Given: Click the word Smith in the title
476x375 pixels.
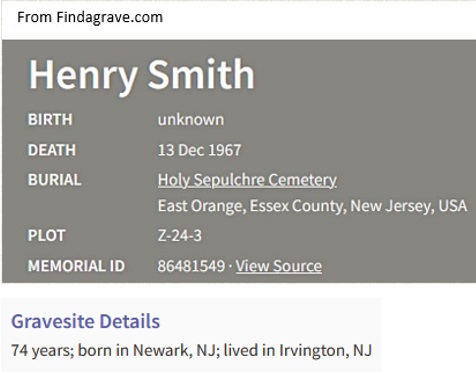Looking at the screenshot, I should pos(201,74).
